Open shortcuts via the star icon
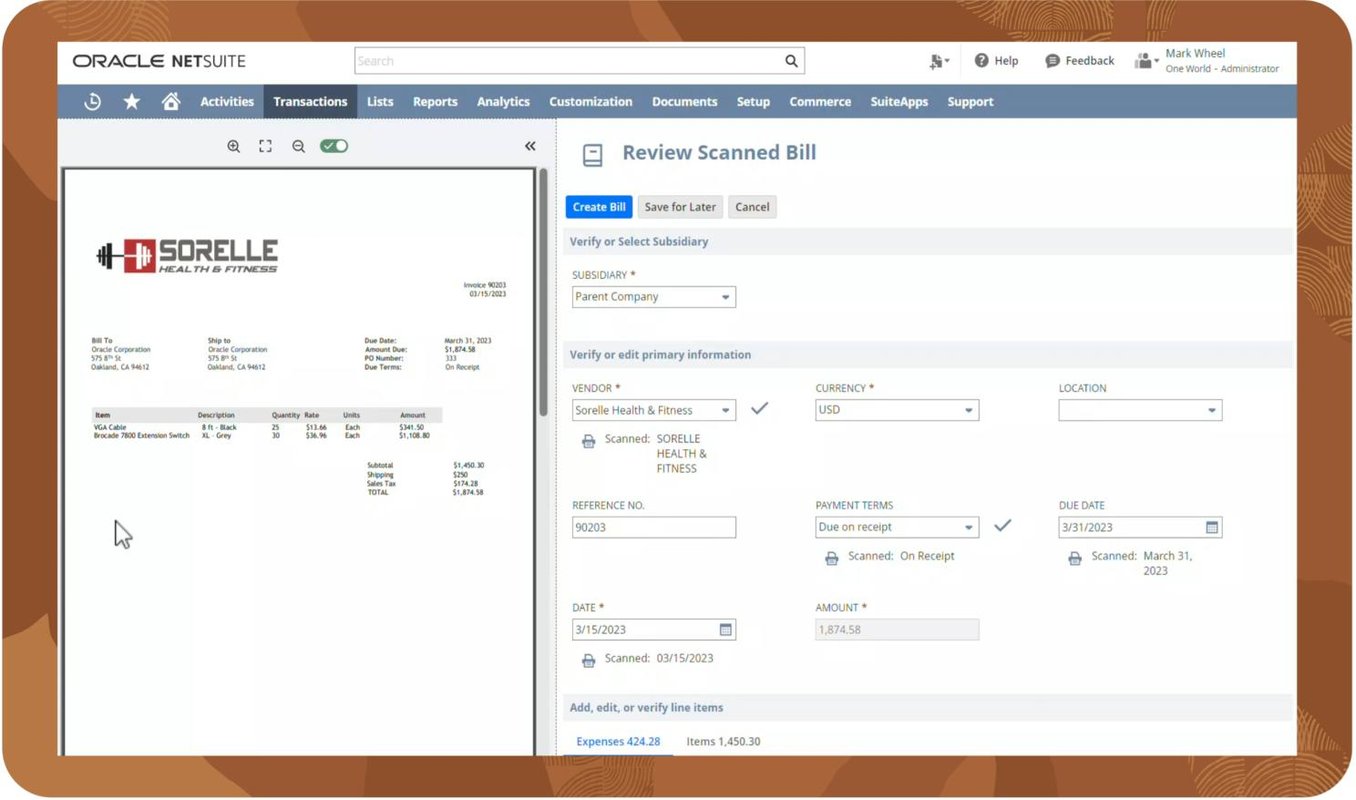Viewport: 1356px width, 800px height. point(132,101)
